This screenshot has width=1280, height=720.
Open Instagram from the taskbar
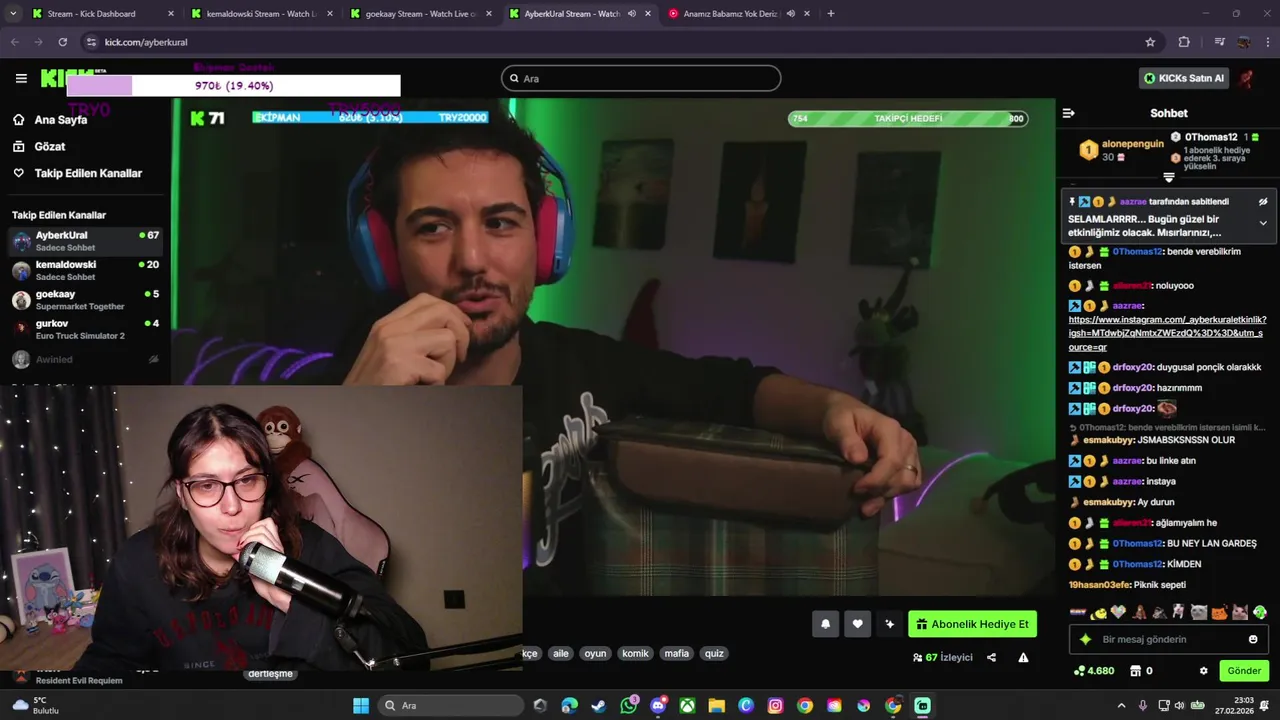point(775,705)
